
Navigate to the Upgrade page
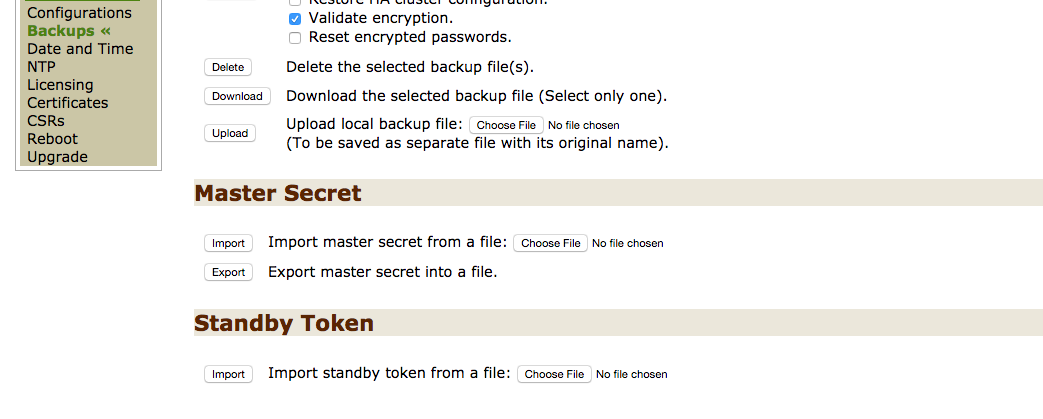coord(57,157)
